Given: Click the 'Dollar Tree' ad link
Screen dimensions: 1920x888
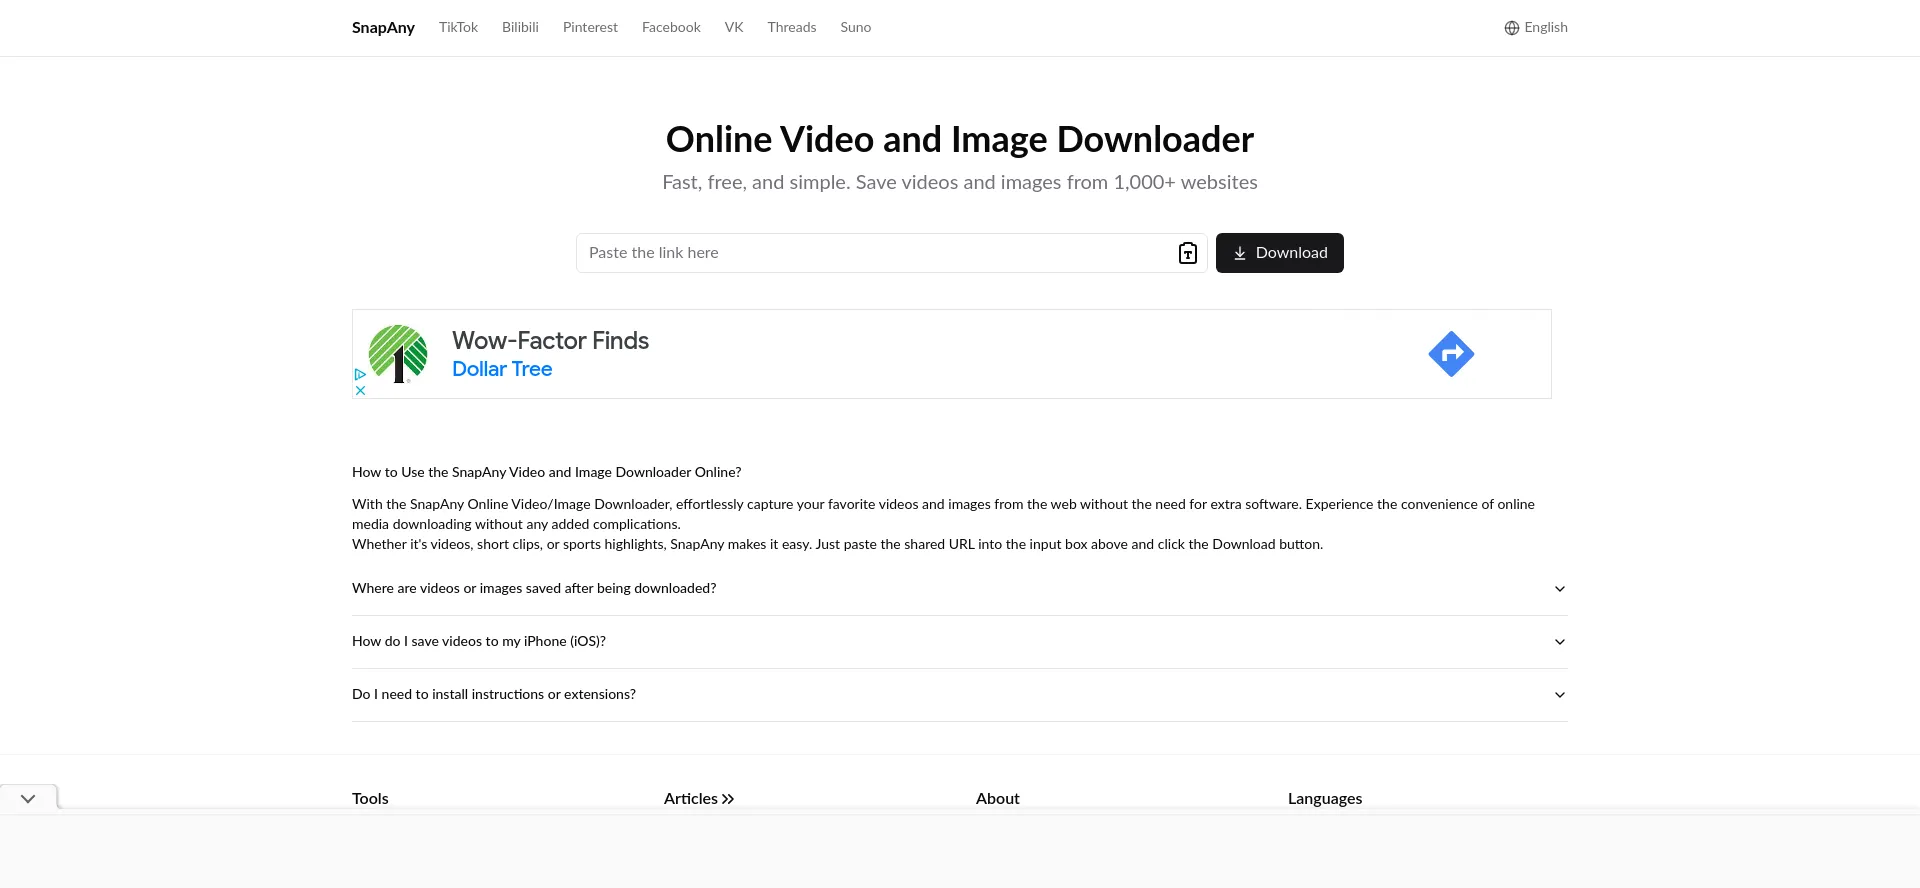Looking at the screenshot, I should pyautogui.click(x=502, y=369).
